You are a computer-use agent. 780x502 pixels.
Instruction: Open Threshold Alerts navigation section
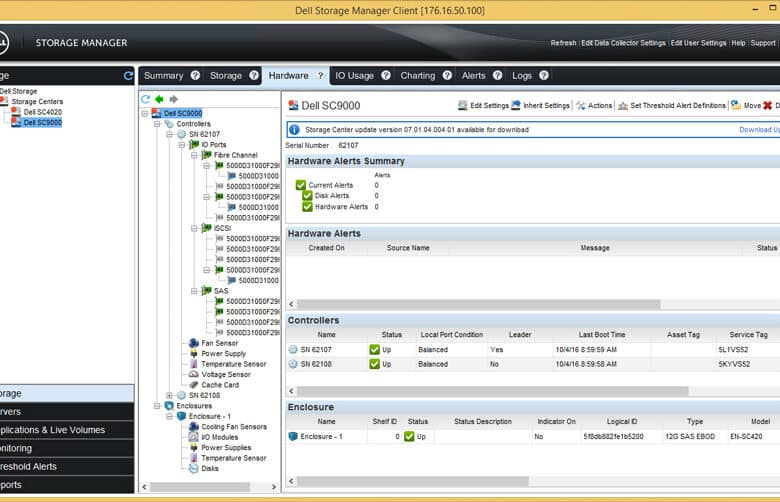pos(67,467)
